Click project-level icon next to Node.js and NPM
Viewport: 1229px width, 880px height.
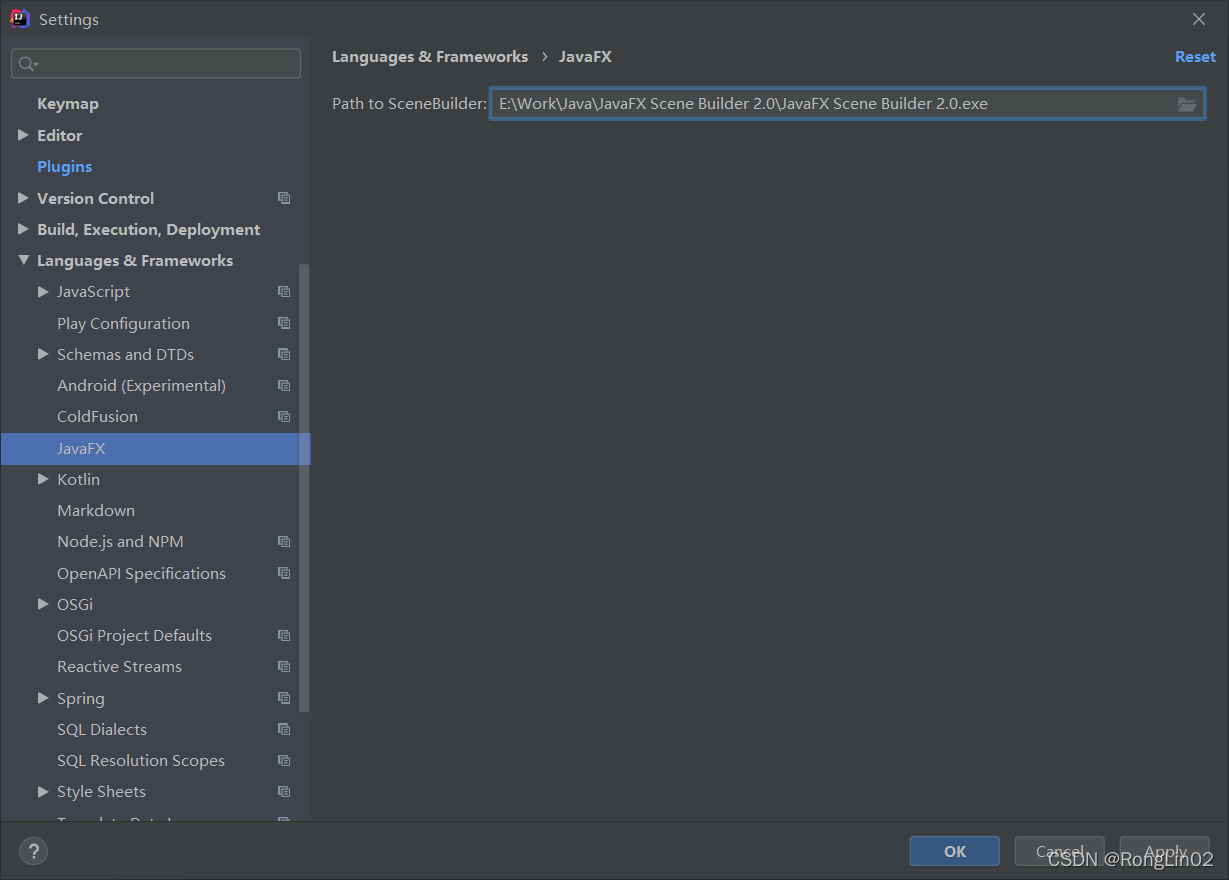click(284, 542)
